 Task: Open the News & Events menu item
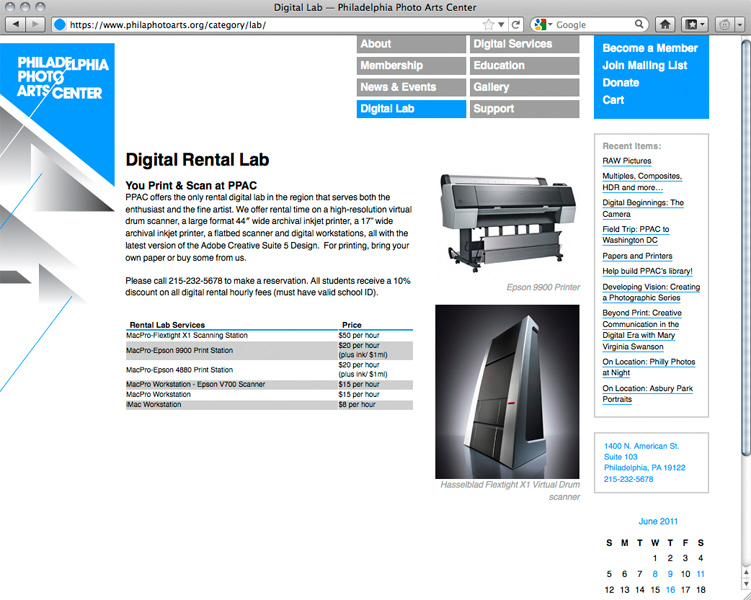click(x=411, y=87)
